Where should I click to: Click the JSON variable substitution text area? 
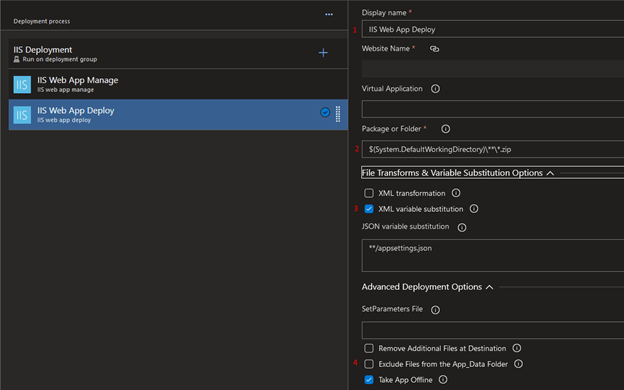493,255
